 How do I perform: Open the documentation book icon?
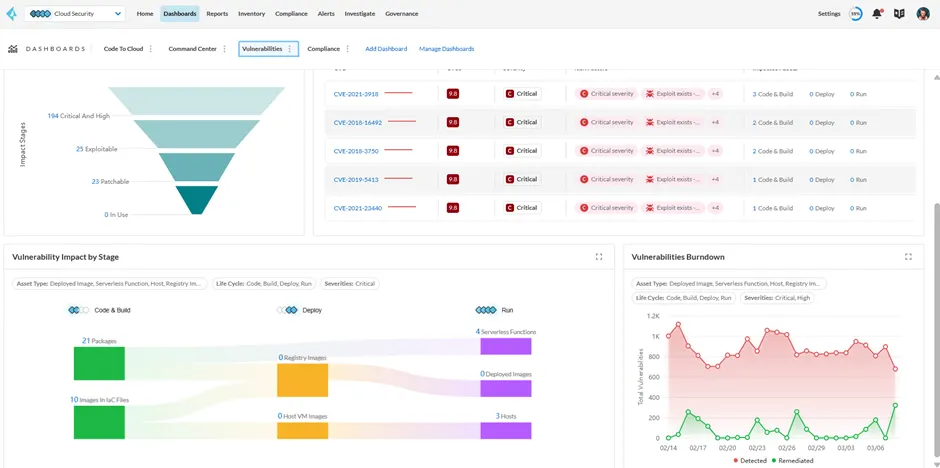coord(899,13)
